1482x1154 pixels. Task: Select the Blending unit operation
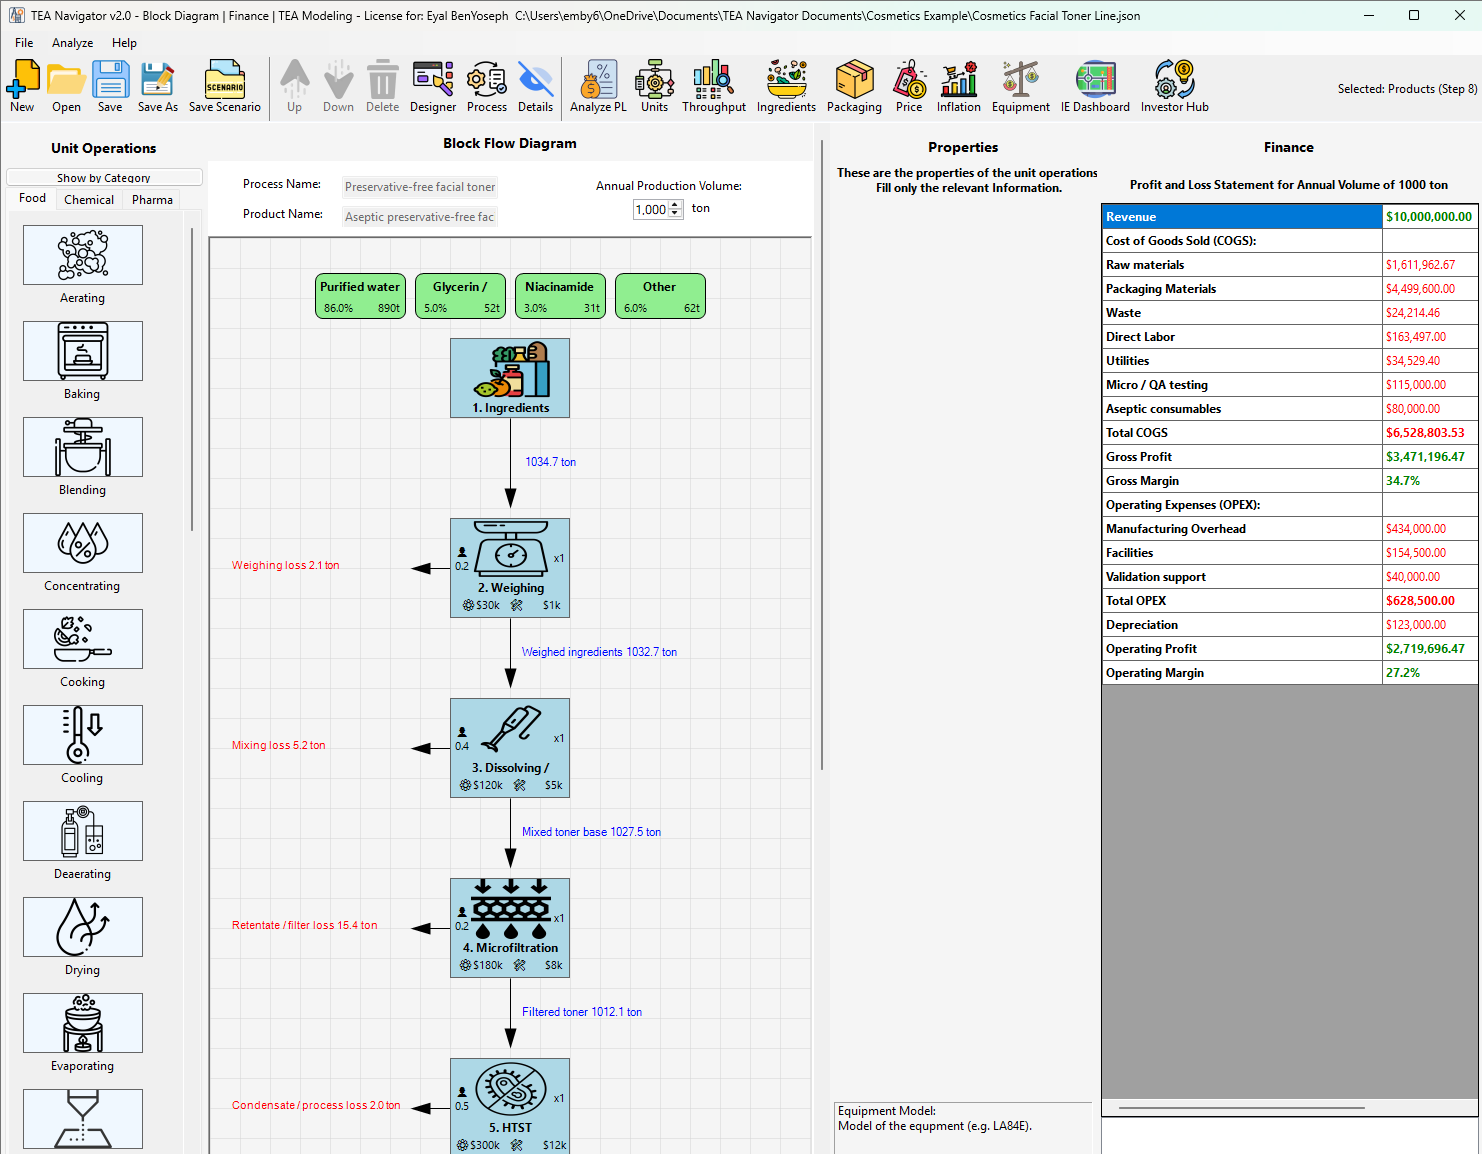tap(83, 447)
